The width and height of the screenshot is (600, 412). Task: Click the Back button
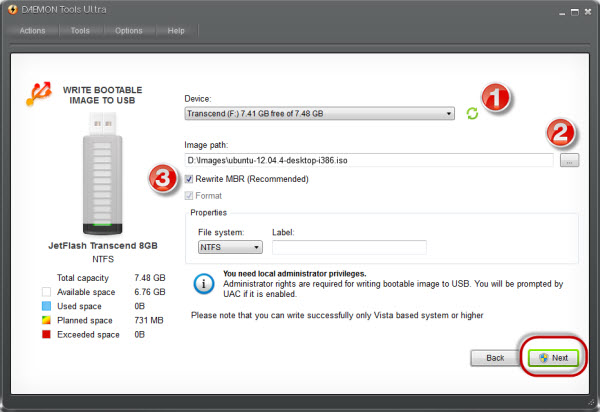coord(495,358)
